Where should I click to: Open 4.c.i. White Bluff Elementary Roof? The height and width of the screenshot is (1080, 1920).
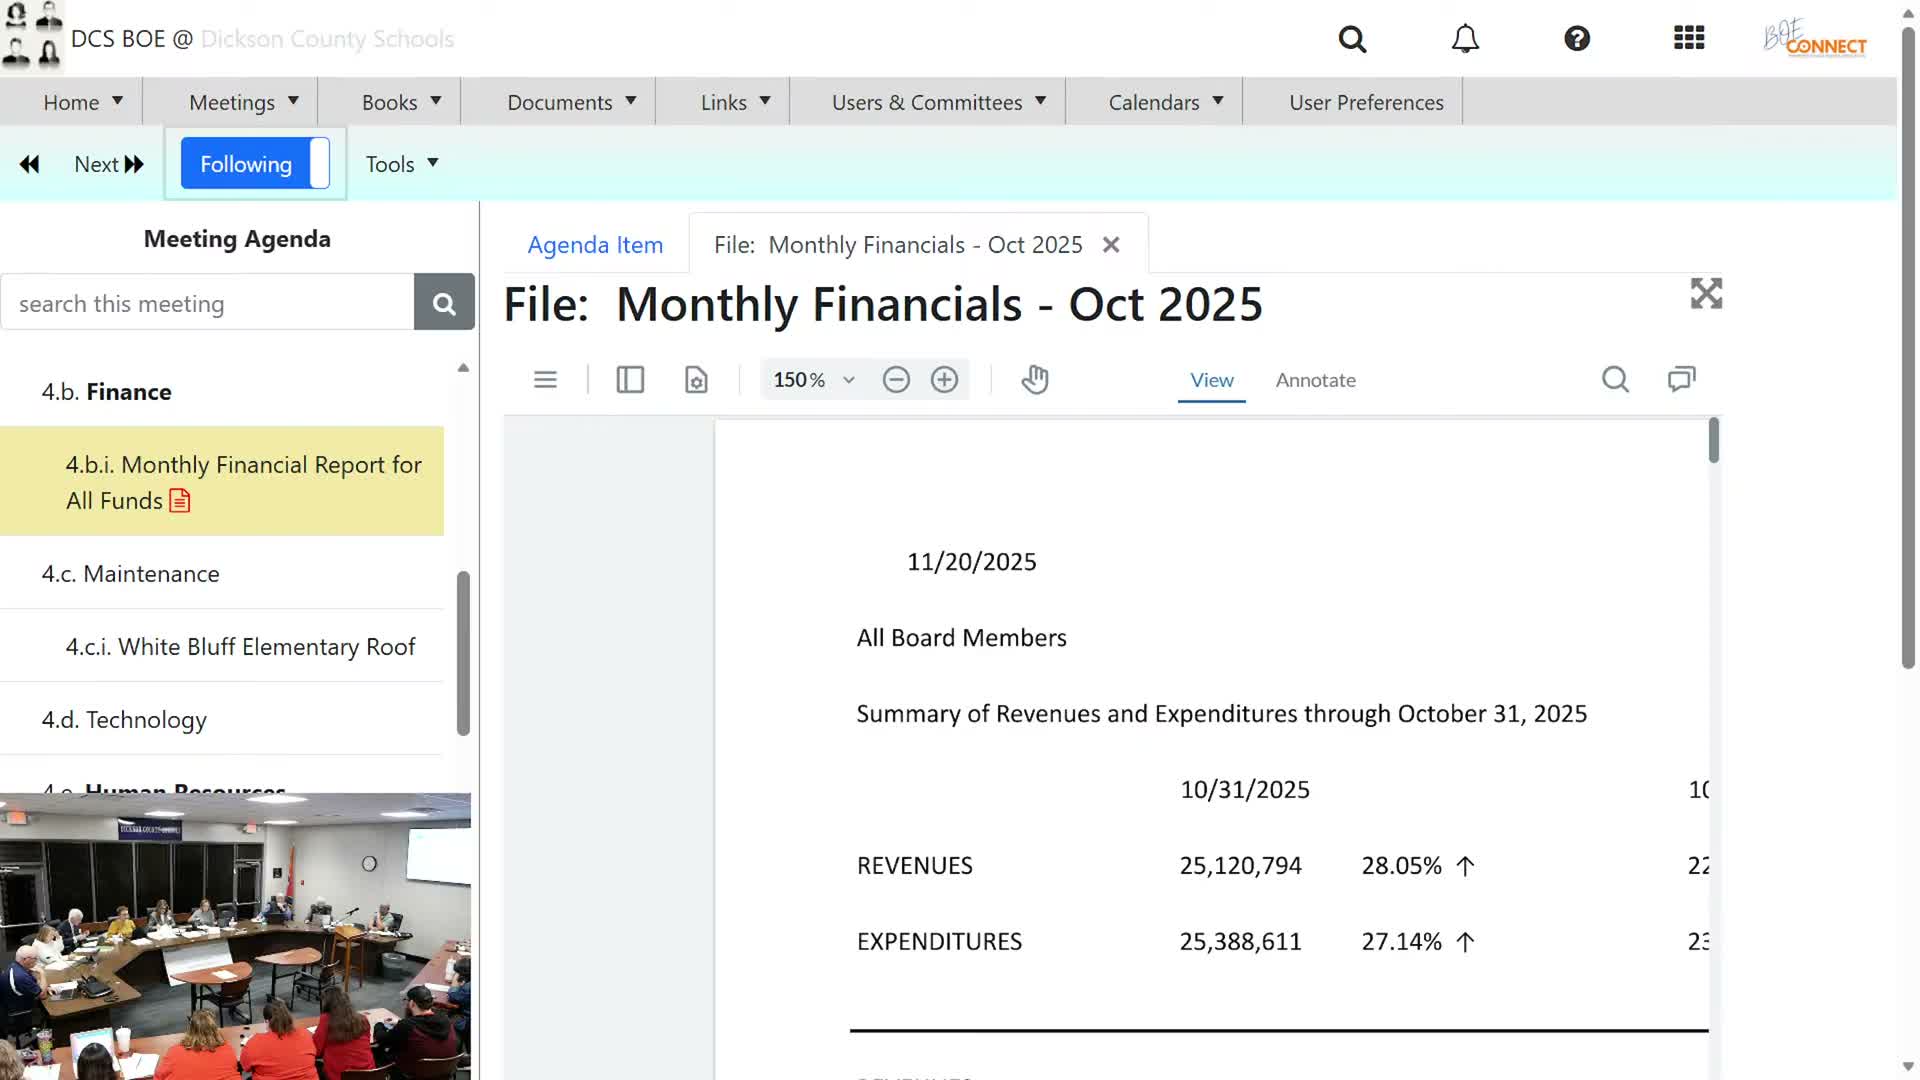[240, 647]
